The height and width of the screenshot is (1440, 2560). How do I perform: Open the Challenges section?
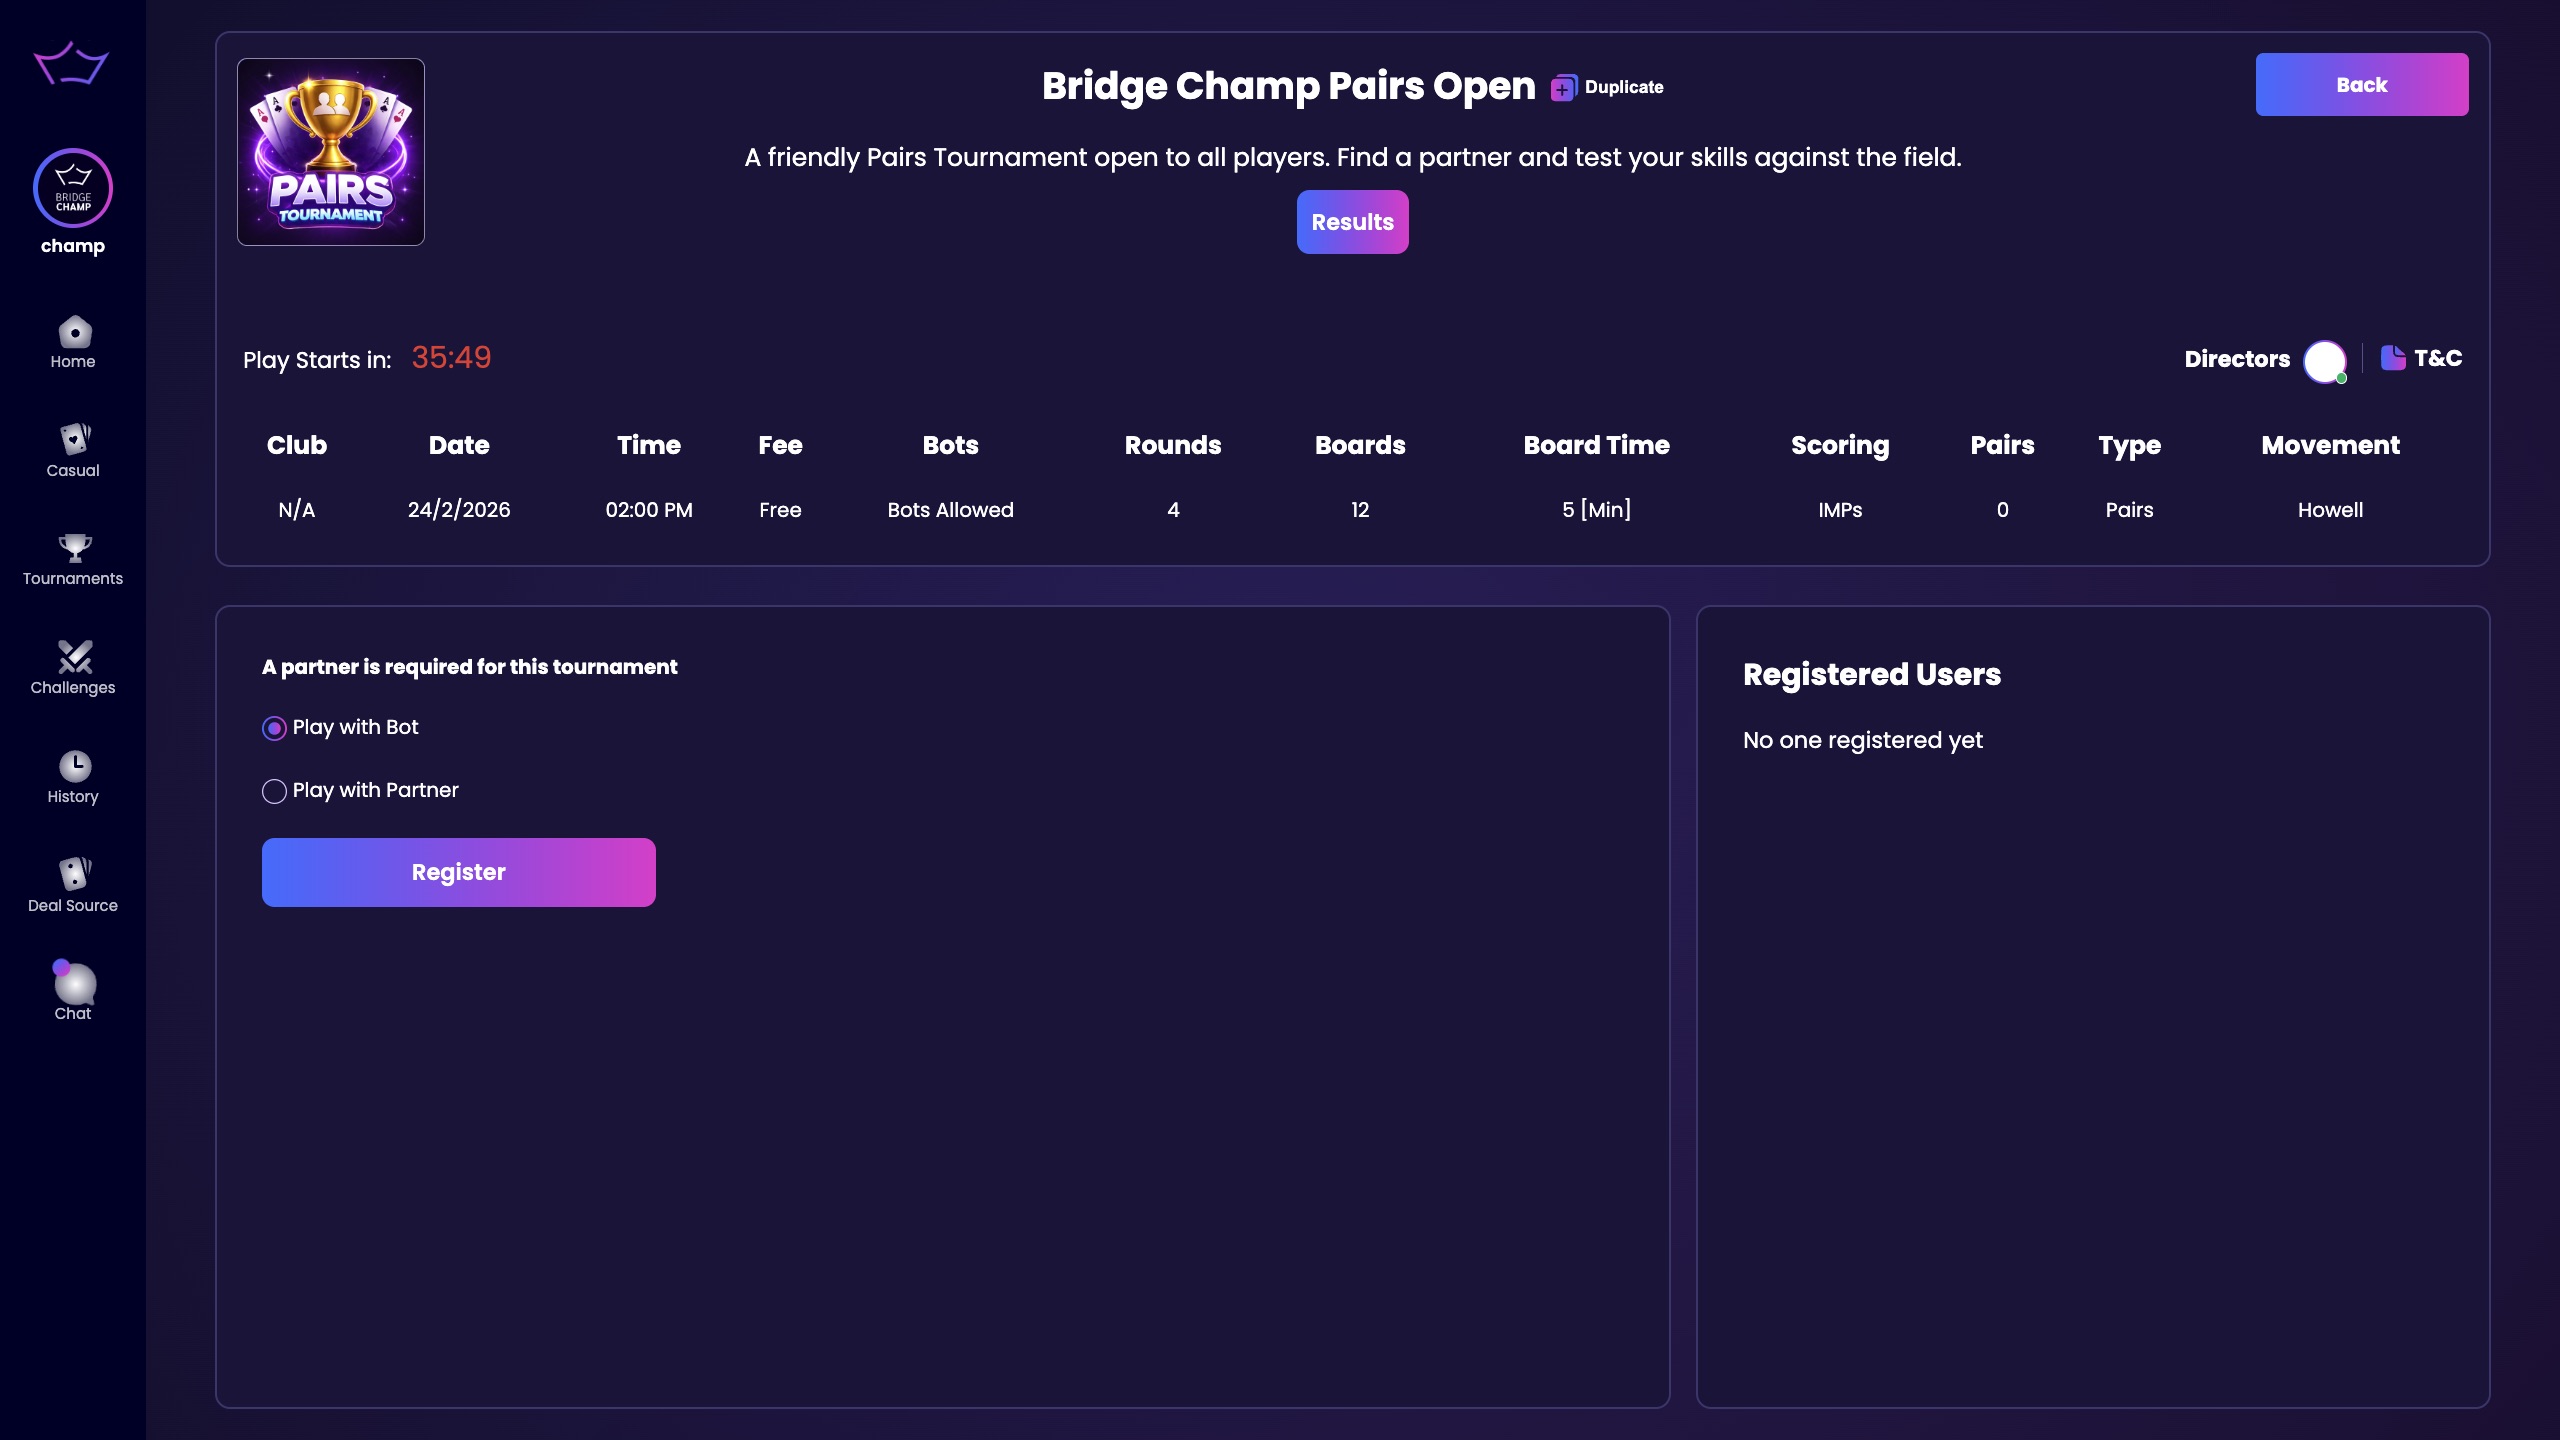pos(72,666)
